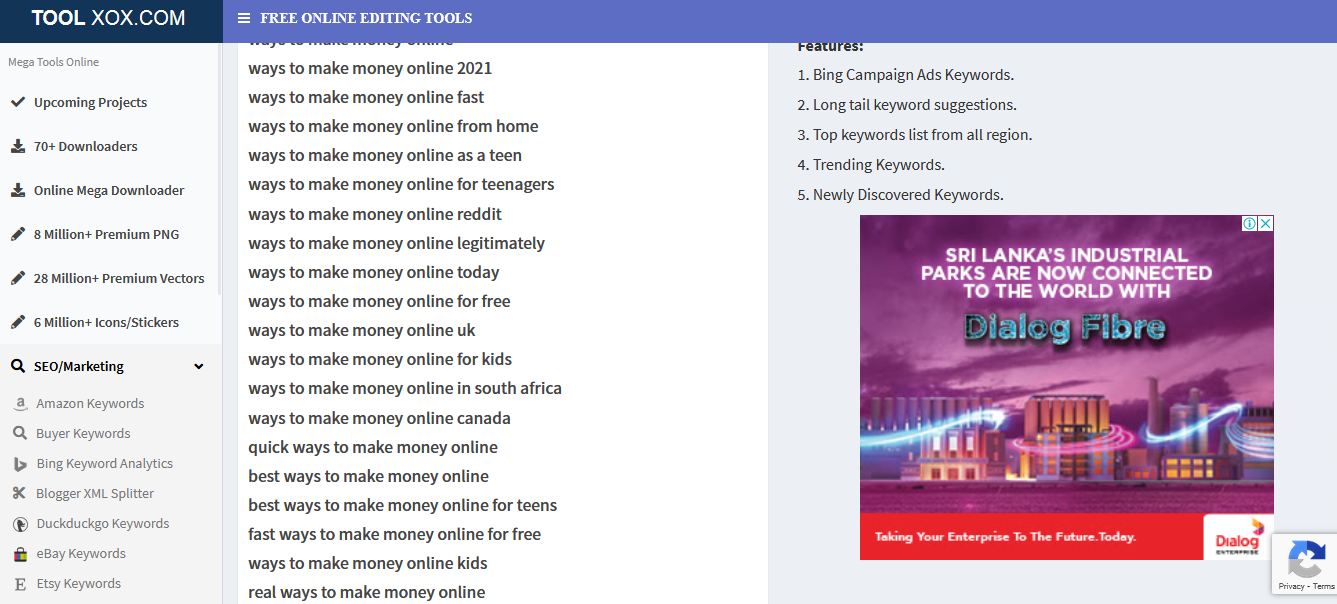Click 'Long tail keyword suggestions' feature text

point(915,105)
